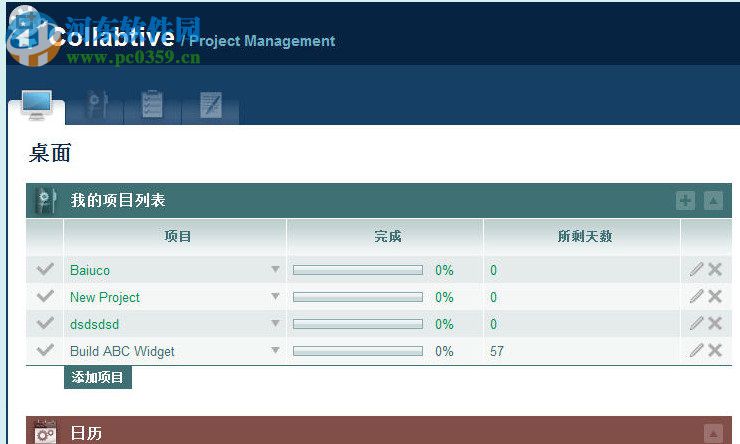Click the 我的项目列表 panel title
Viewport: 740px width, 444px height.
point(118,200)
